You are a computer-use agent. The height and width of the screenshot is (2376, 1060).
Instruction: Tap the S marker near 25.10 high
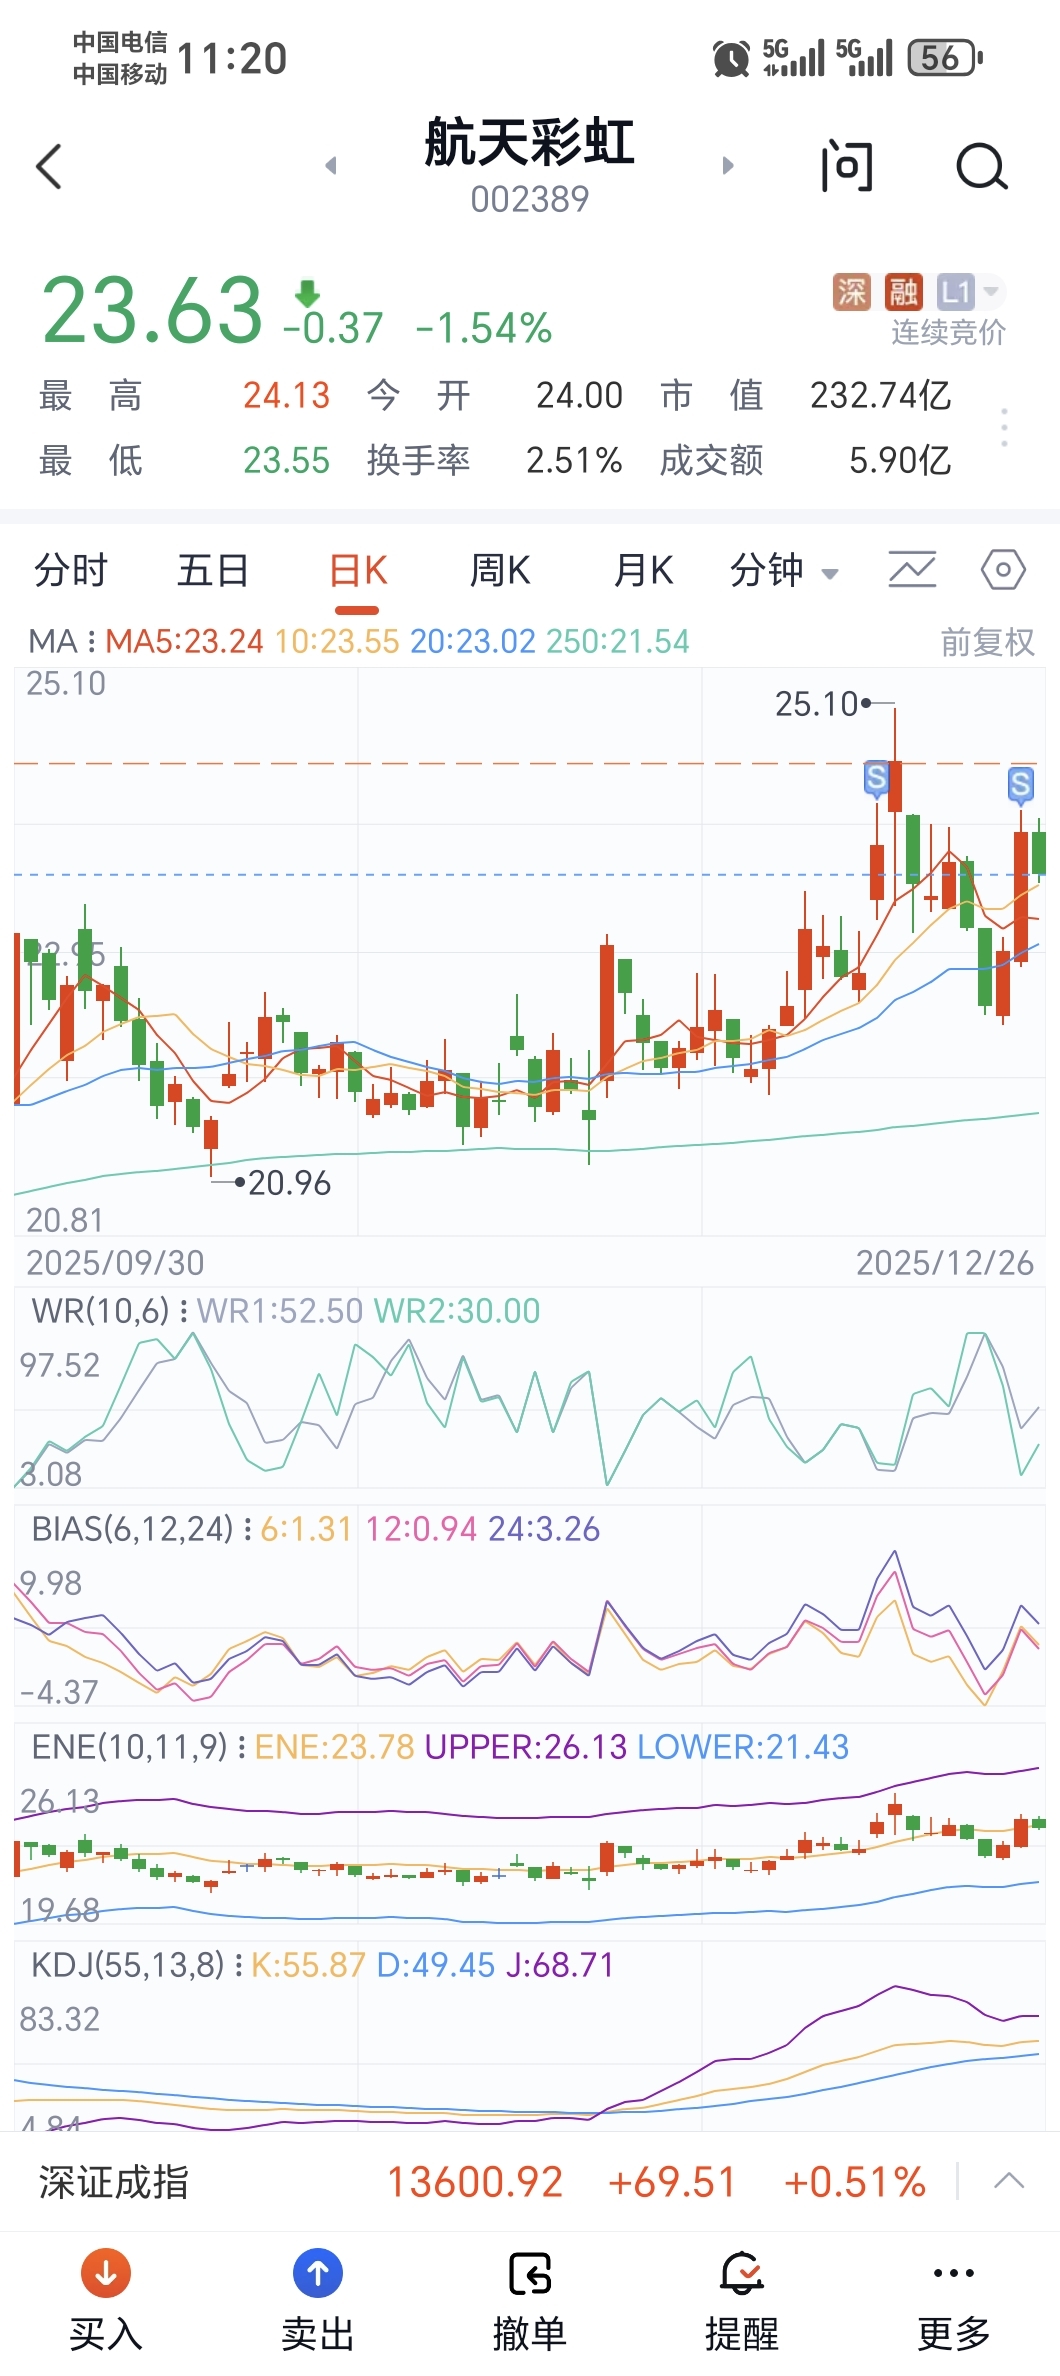(x=876, y=777)
